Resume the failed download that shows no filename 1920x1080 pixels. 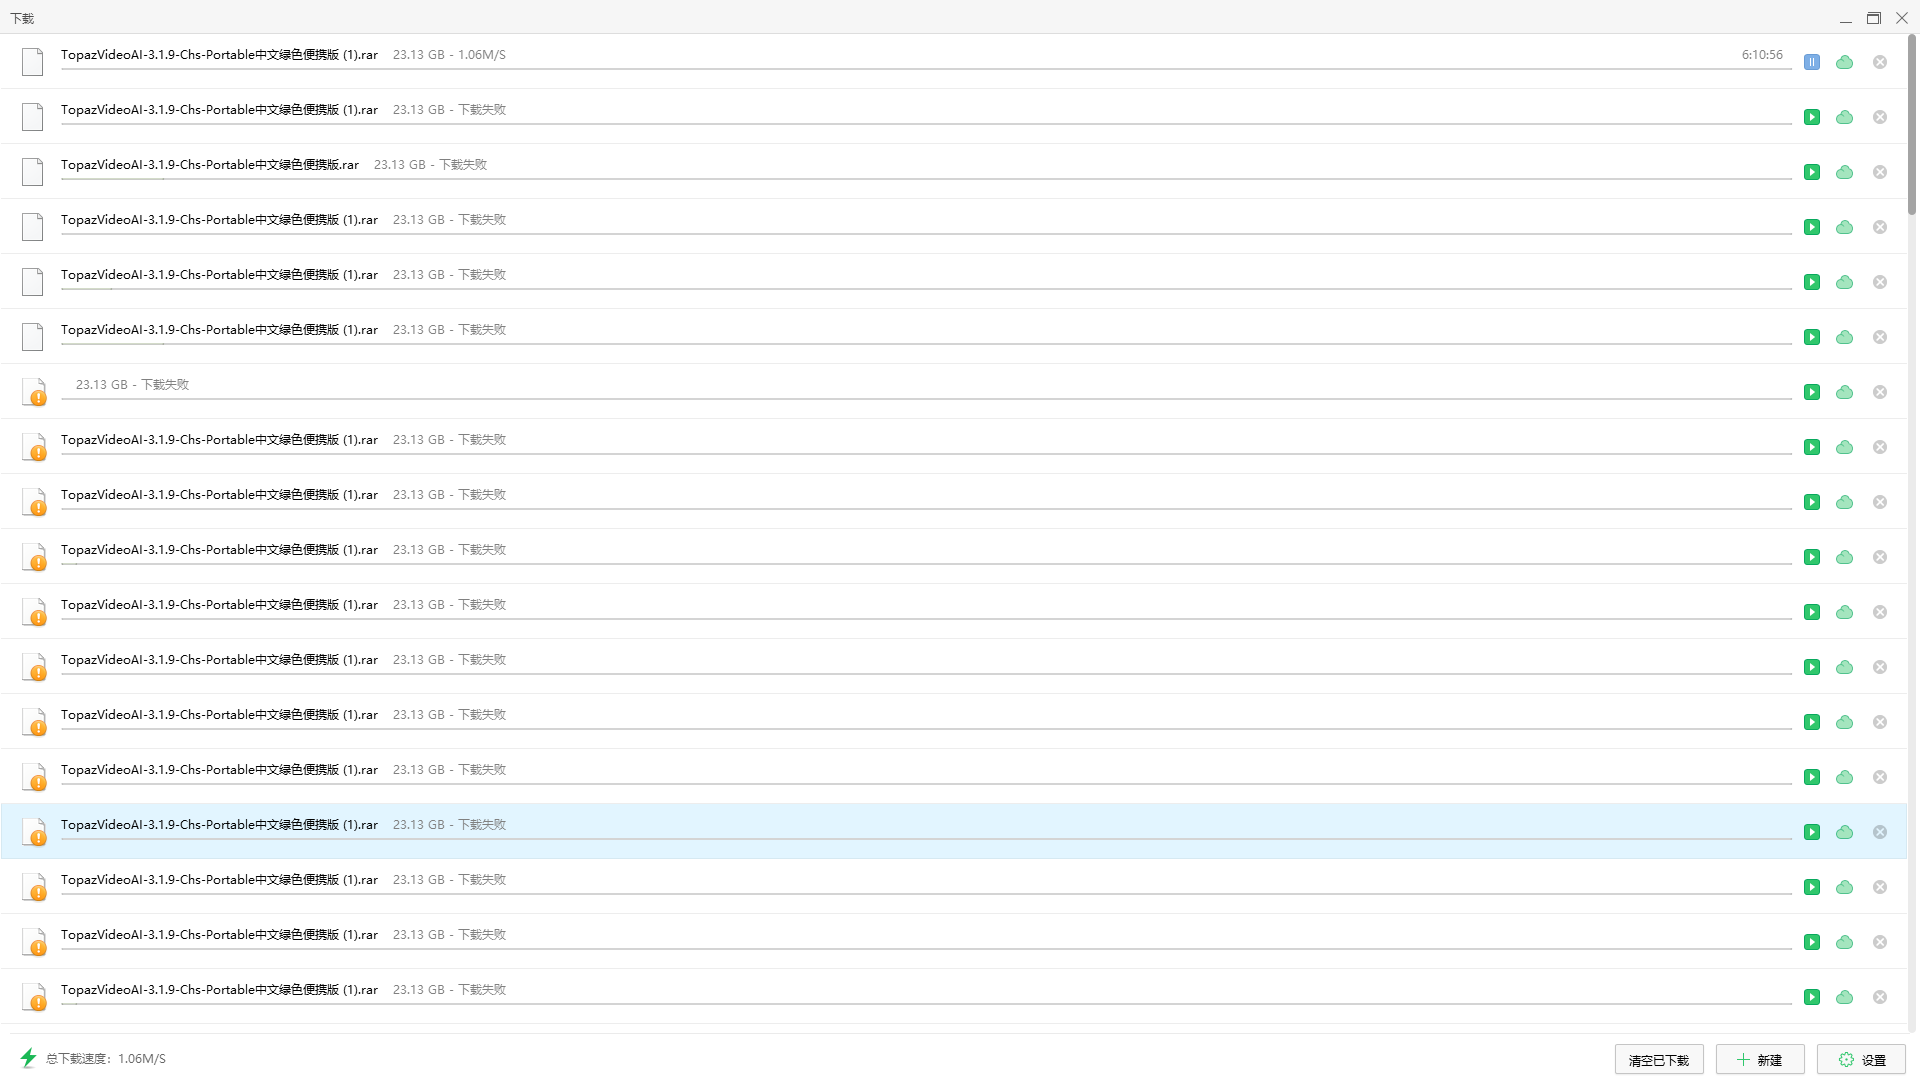click(1812, 392)
